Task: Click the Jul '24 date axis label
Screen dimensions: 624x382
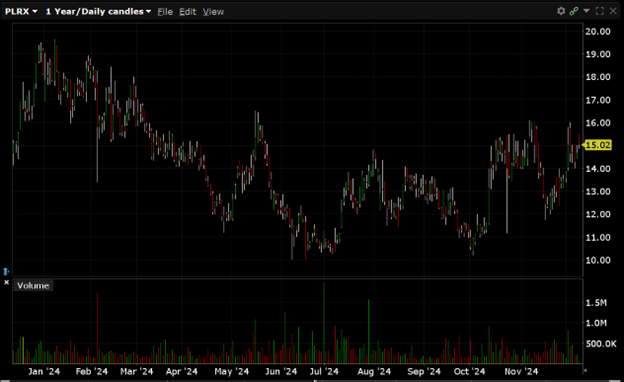Action: 324,372
